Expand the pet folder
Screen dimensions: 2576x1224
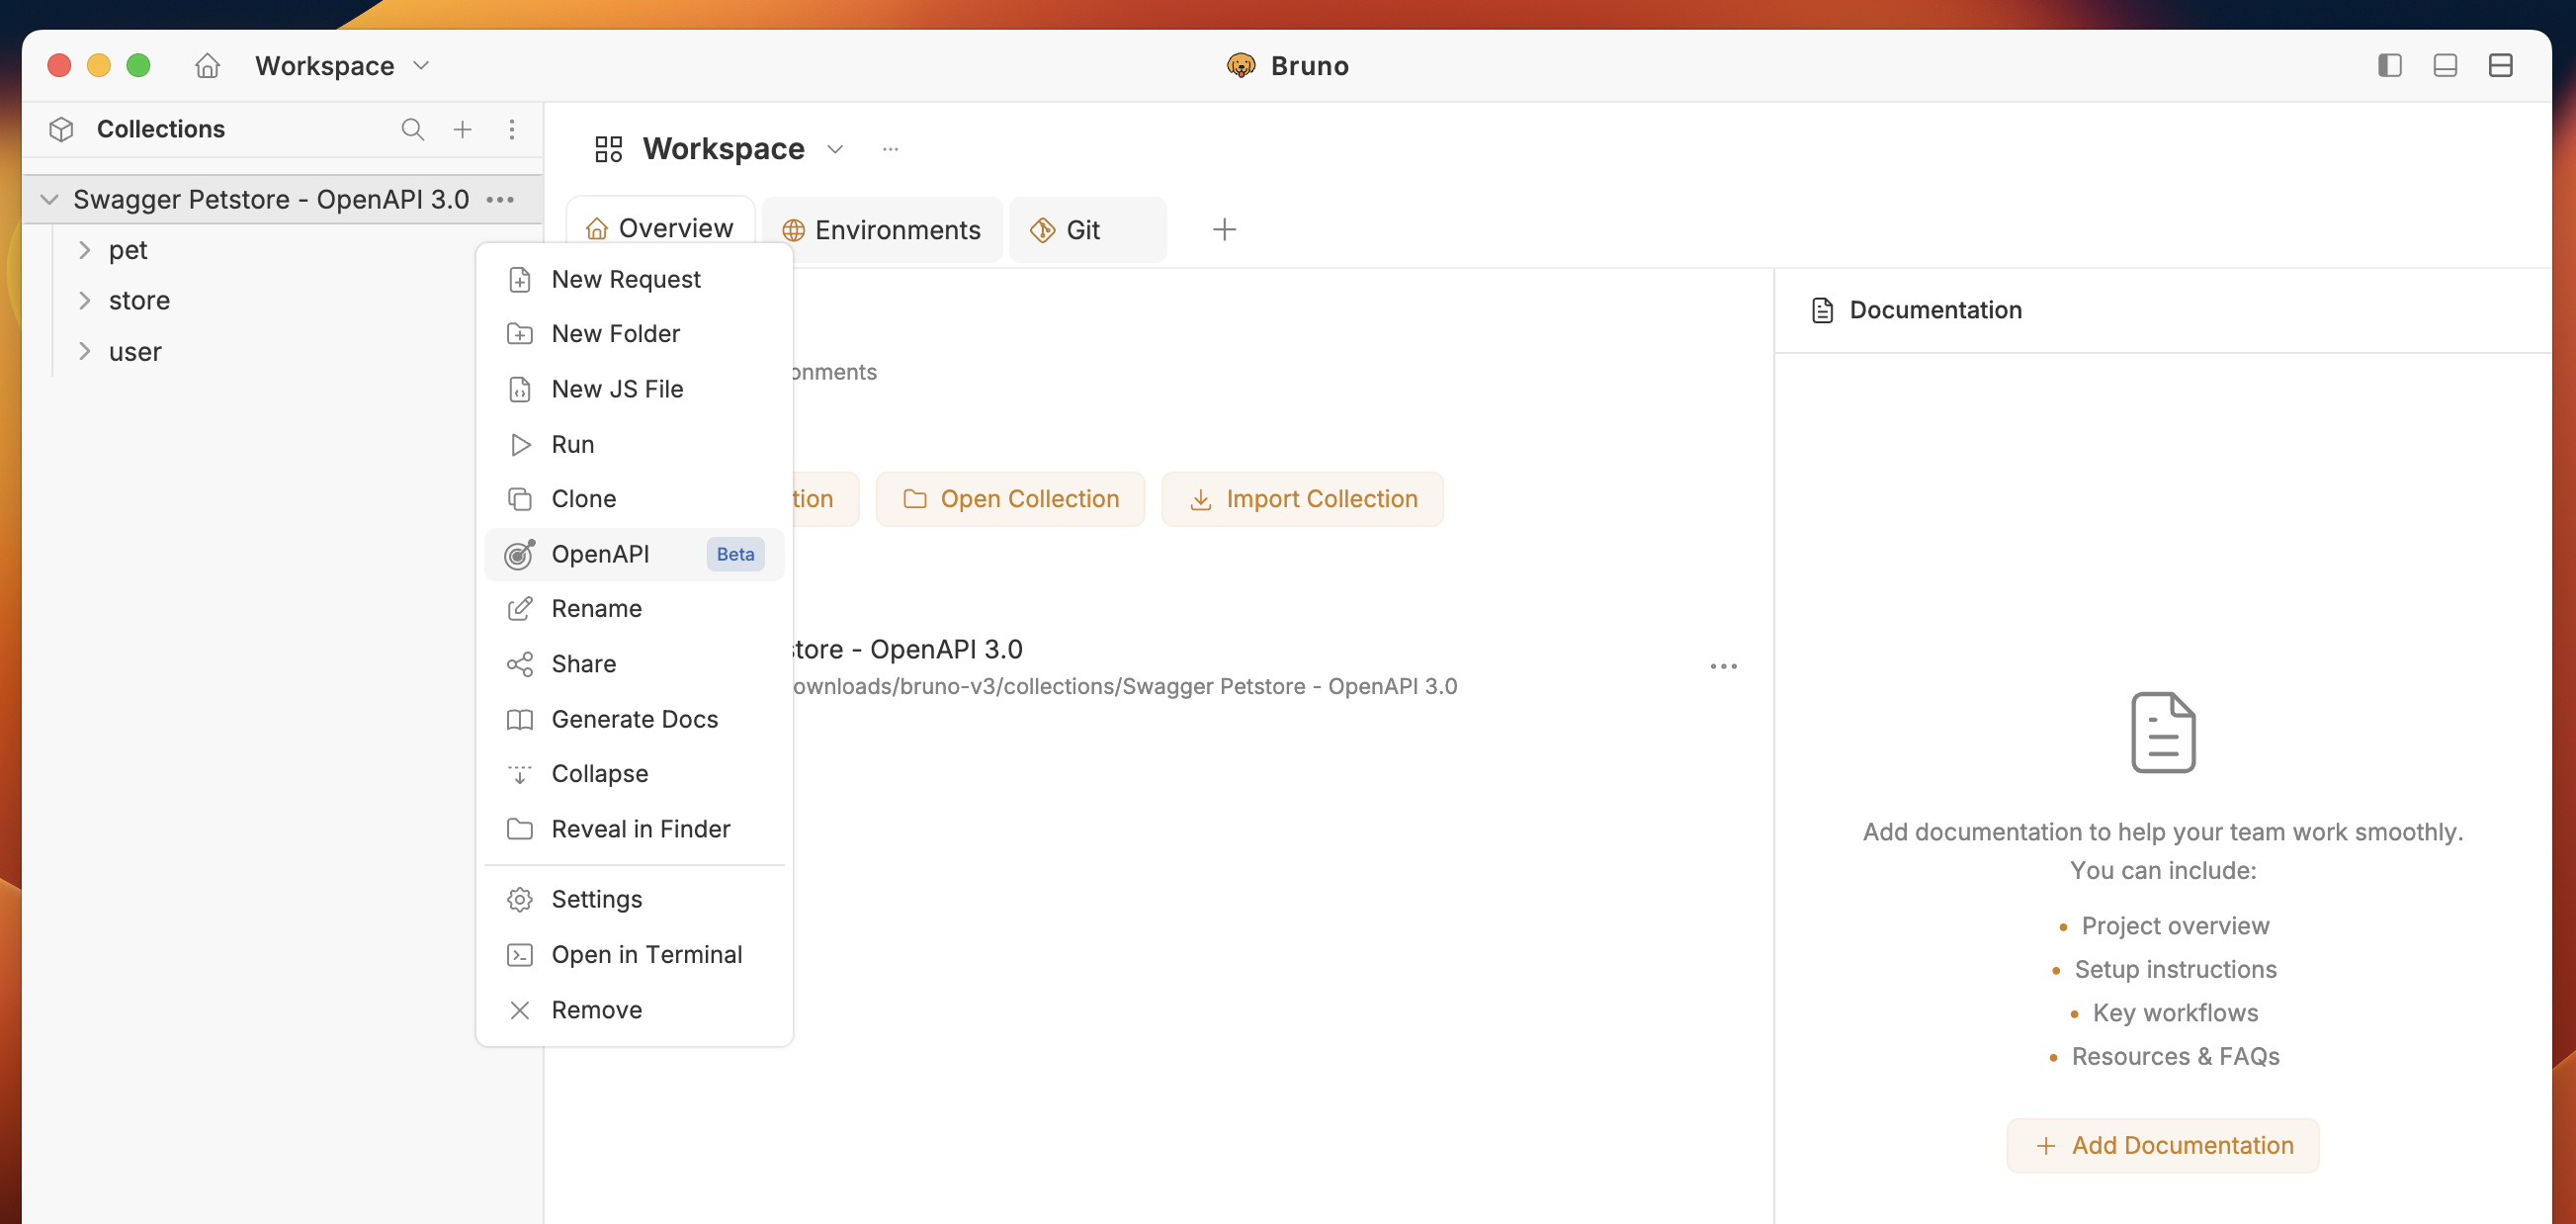click(84, 250)
